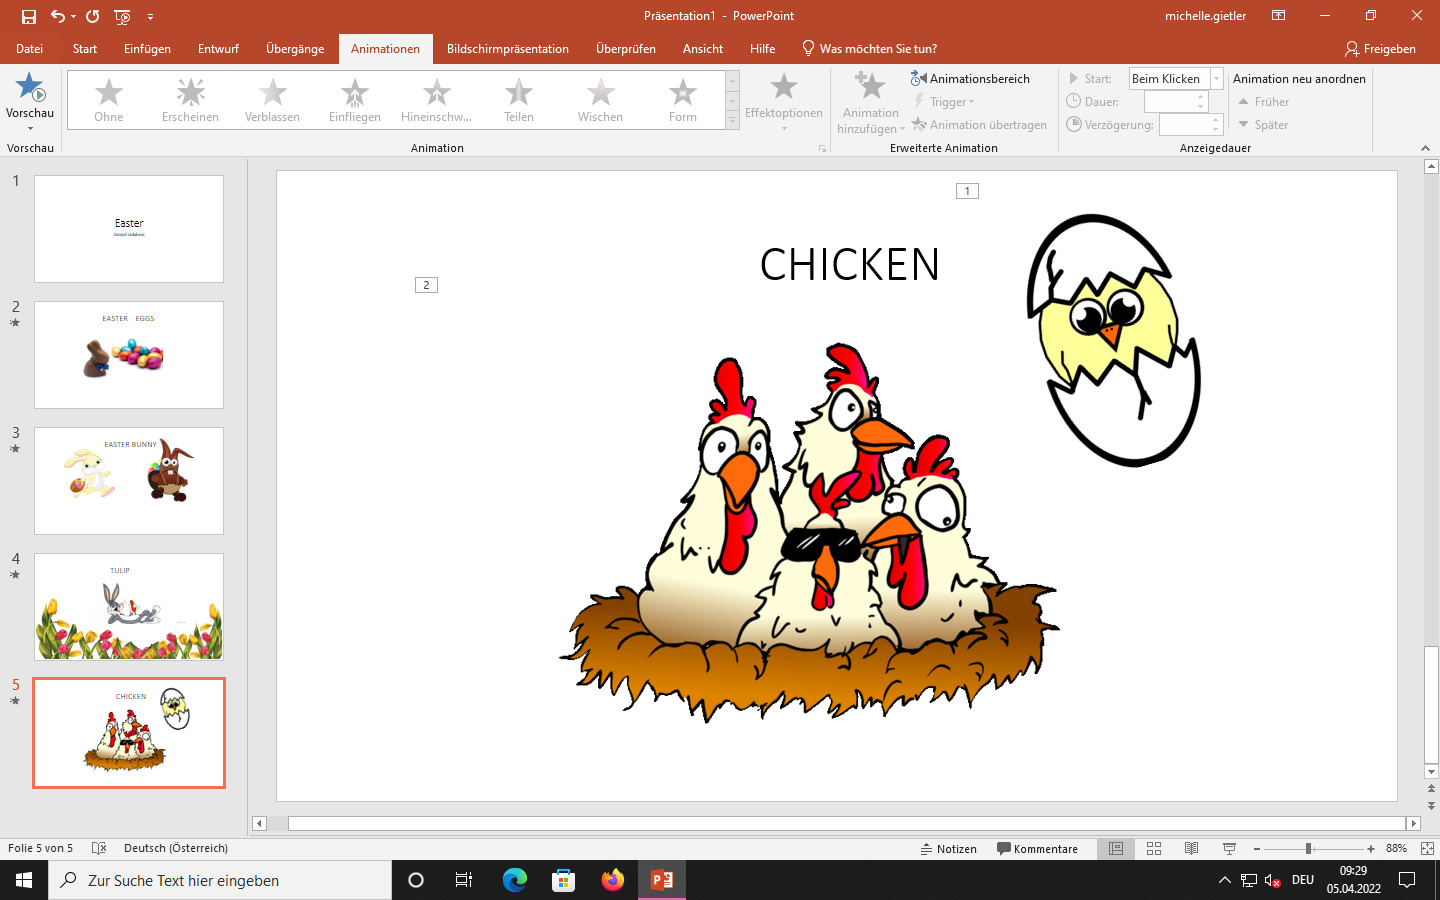
Task: Undo the last action
Action: (58, 16)
